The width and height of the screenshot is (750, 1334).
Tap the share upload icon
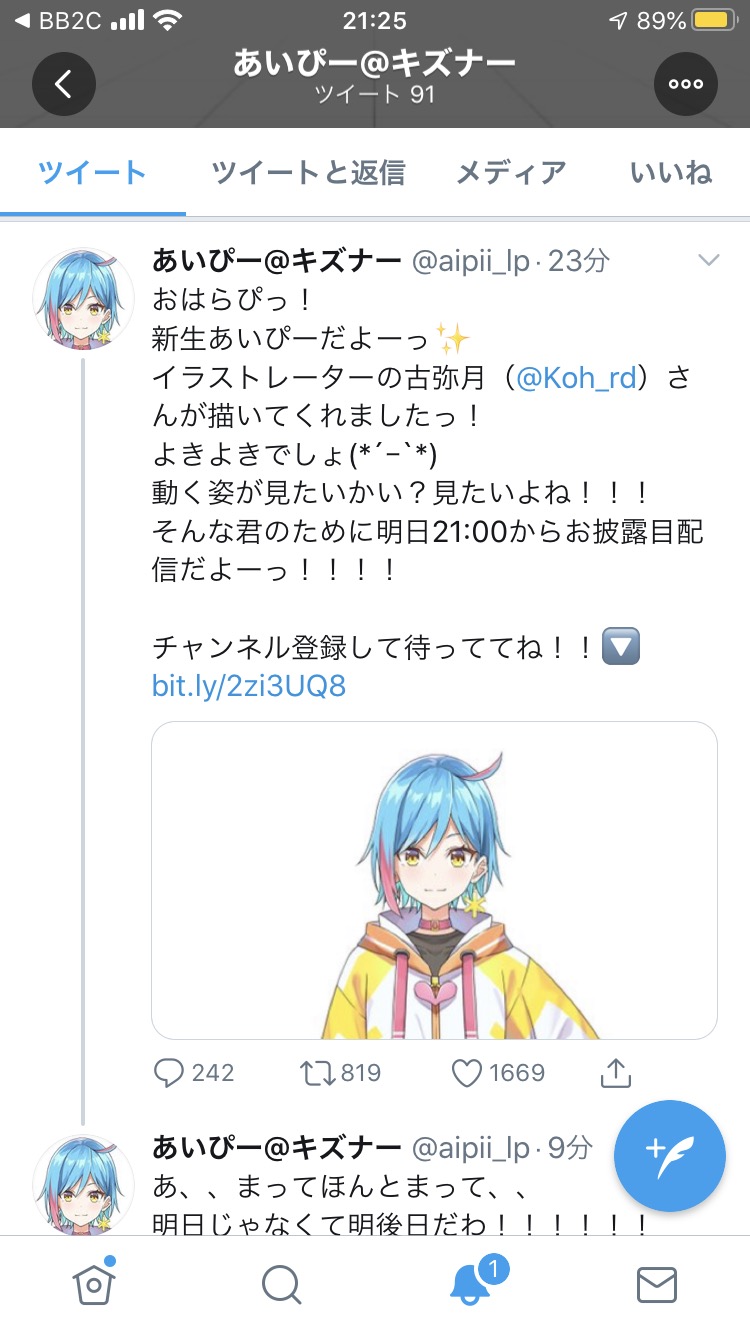(616, 1073)
